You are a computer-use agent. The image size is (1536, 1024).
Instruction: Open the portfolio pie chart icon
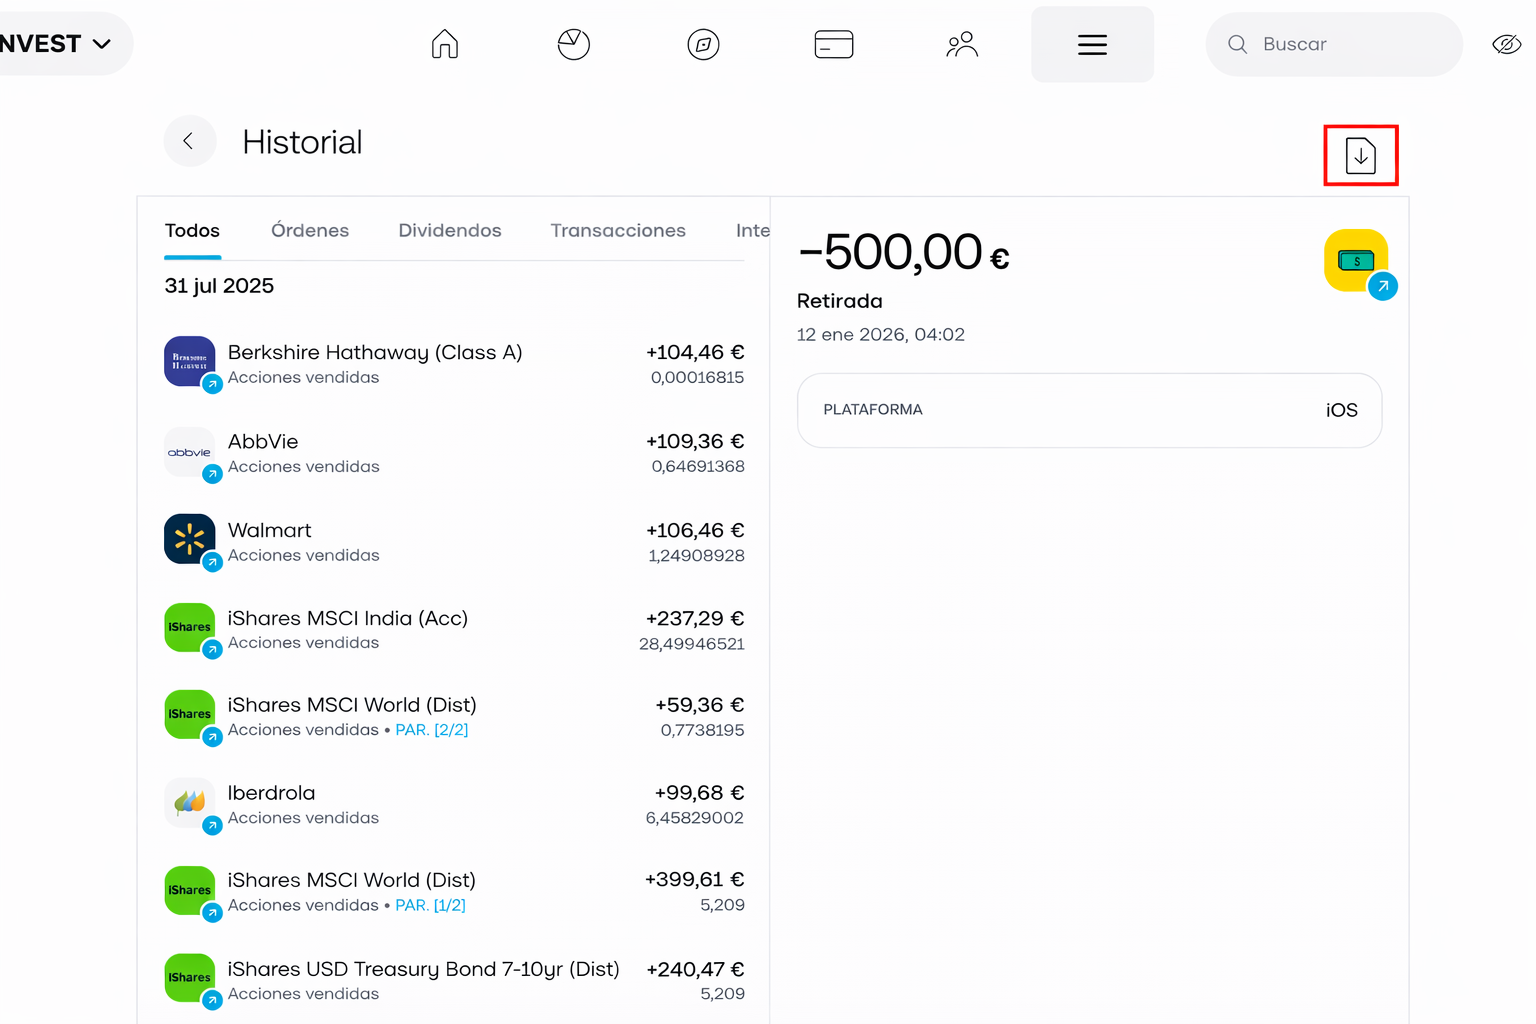pyautogui.click(x=573, y=44)
